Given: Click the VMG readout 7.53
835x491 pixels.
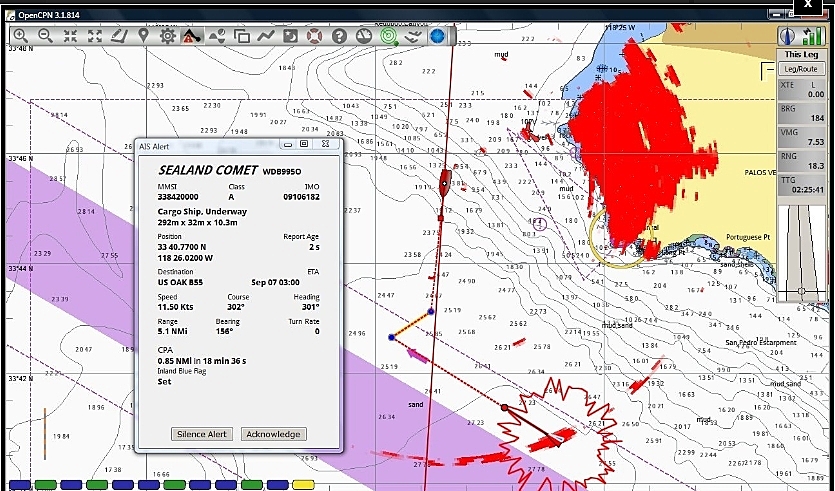Looking at the screenshot, I should (815, 142).
